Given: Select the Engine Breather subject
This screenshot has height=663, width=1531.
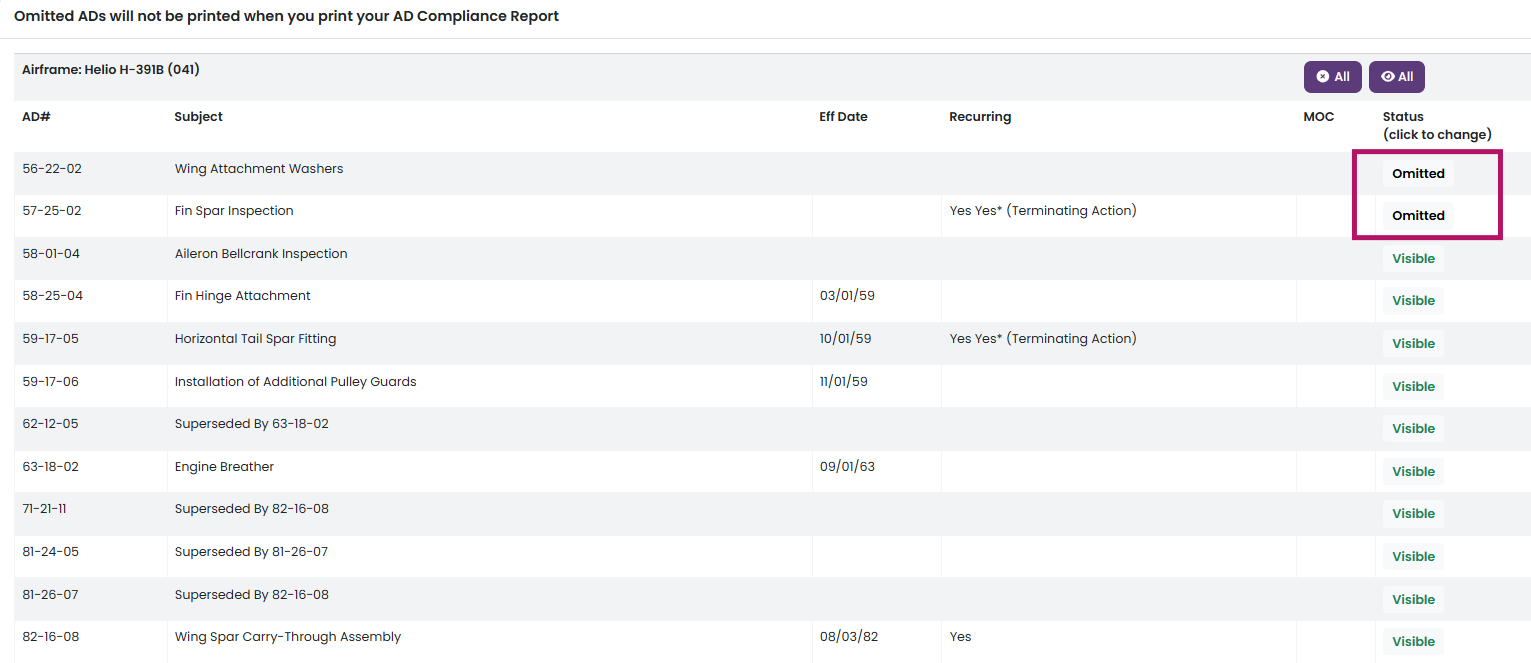Looking at the screenshot, I should [224, 467].
